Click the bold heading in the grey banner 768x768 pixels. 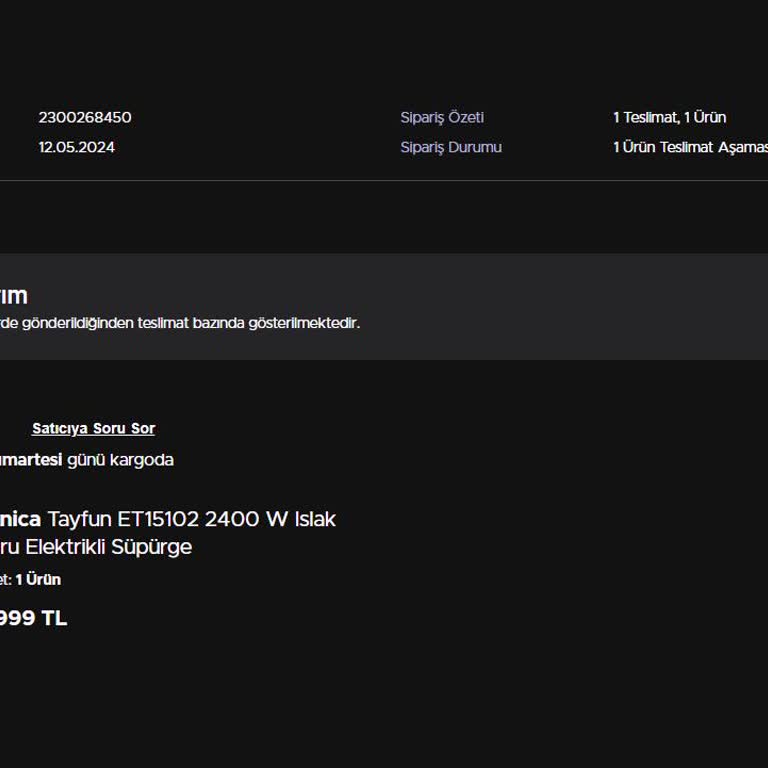14,296
